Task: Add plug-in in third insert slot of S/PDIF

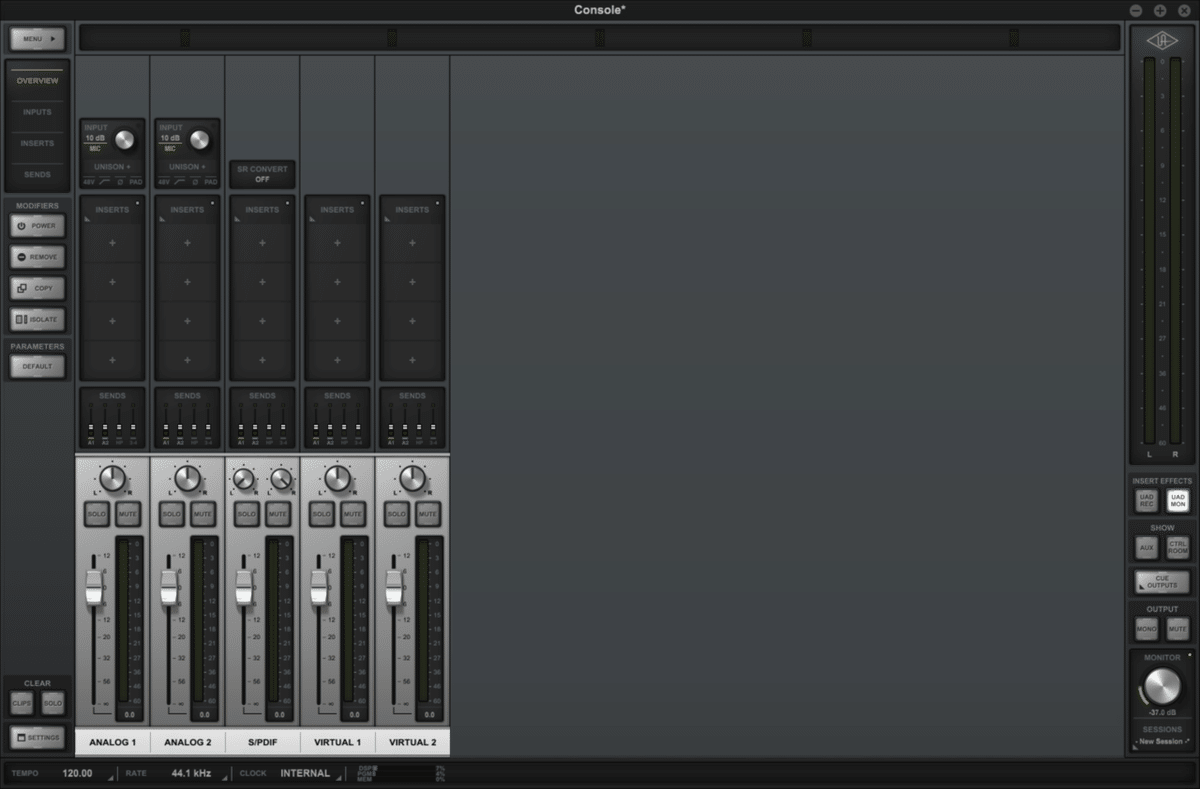Action: coord(262,321)
